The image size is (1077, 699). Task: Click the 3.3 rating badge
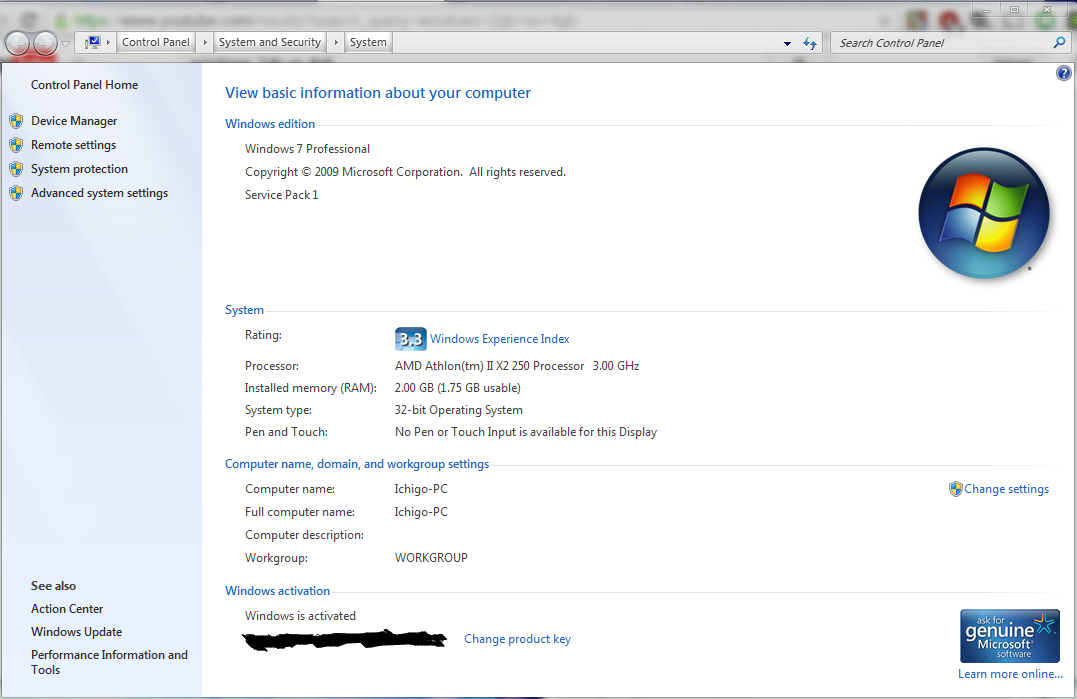click(411, 339)
